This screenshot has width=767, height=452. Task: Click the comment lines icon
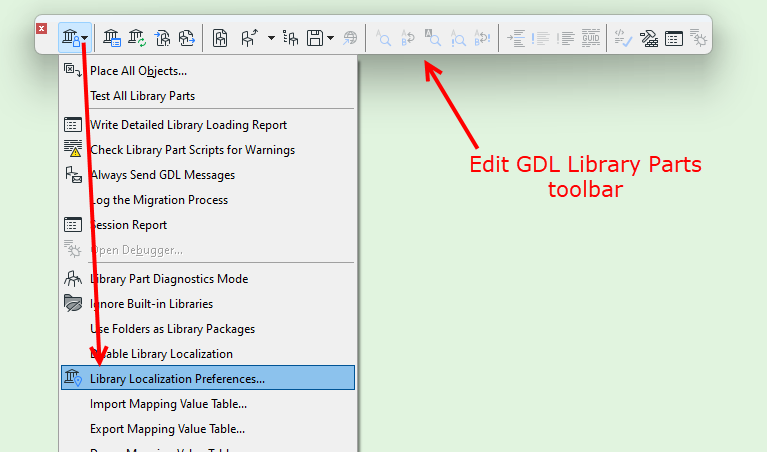point(541,38)
